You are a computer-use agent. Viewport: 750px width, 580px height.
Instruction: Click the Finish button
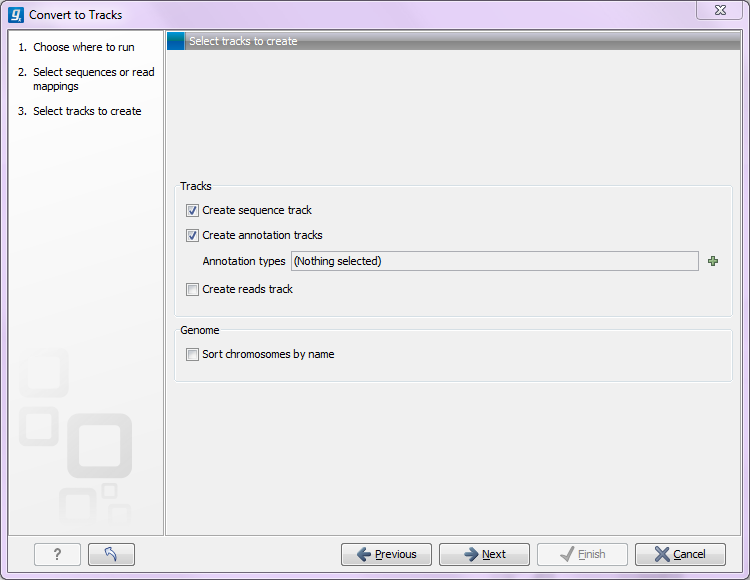point(582,554)
